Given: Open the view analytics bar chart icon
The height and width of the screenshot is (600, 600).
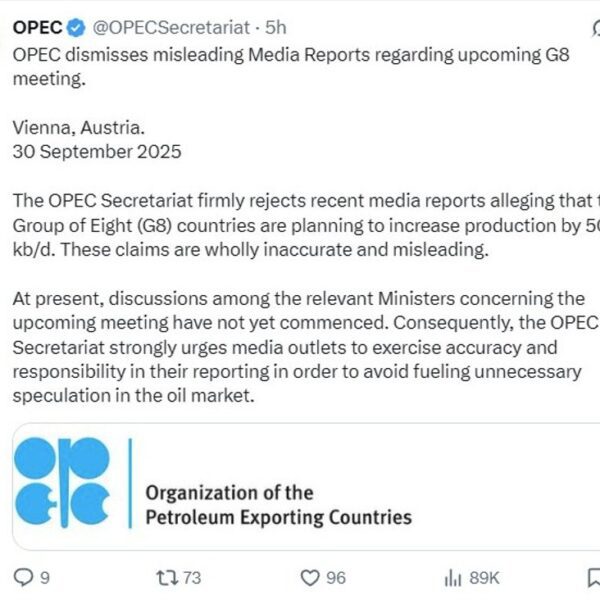Looking at the screenshot, I should click(x=452, y=577).
